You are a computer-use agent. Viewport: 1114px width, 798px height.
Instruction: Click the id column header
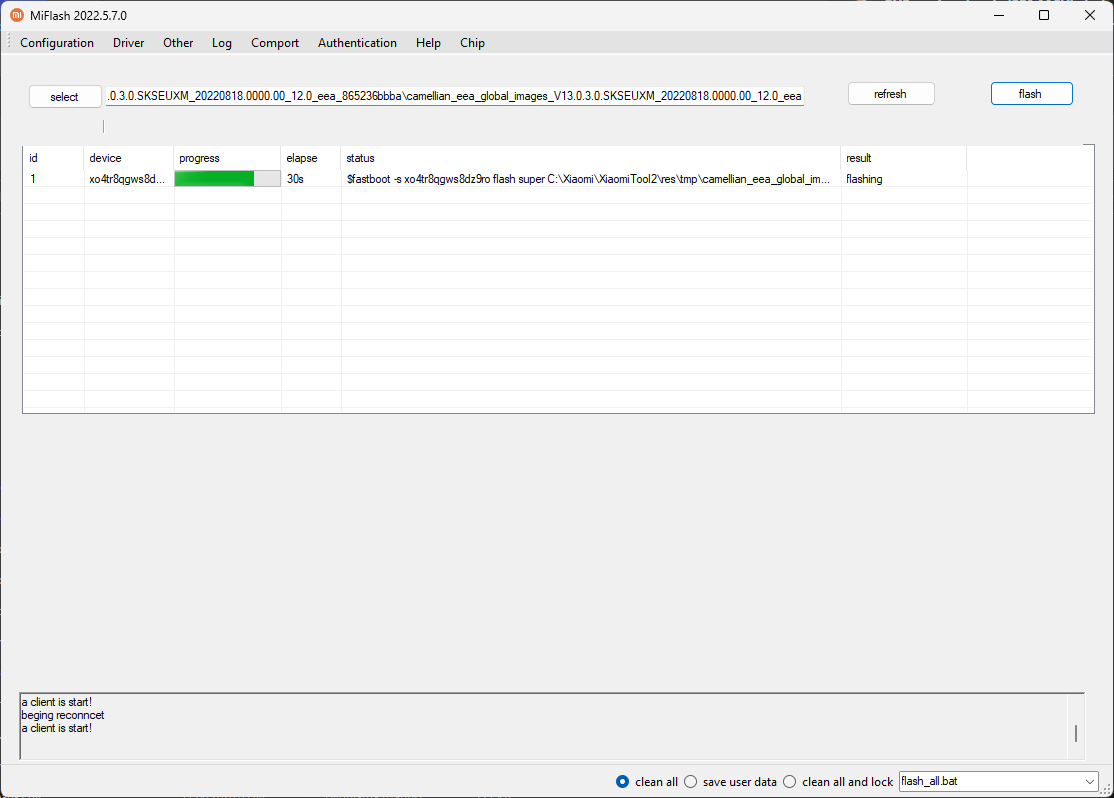[x=53, y=158]
